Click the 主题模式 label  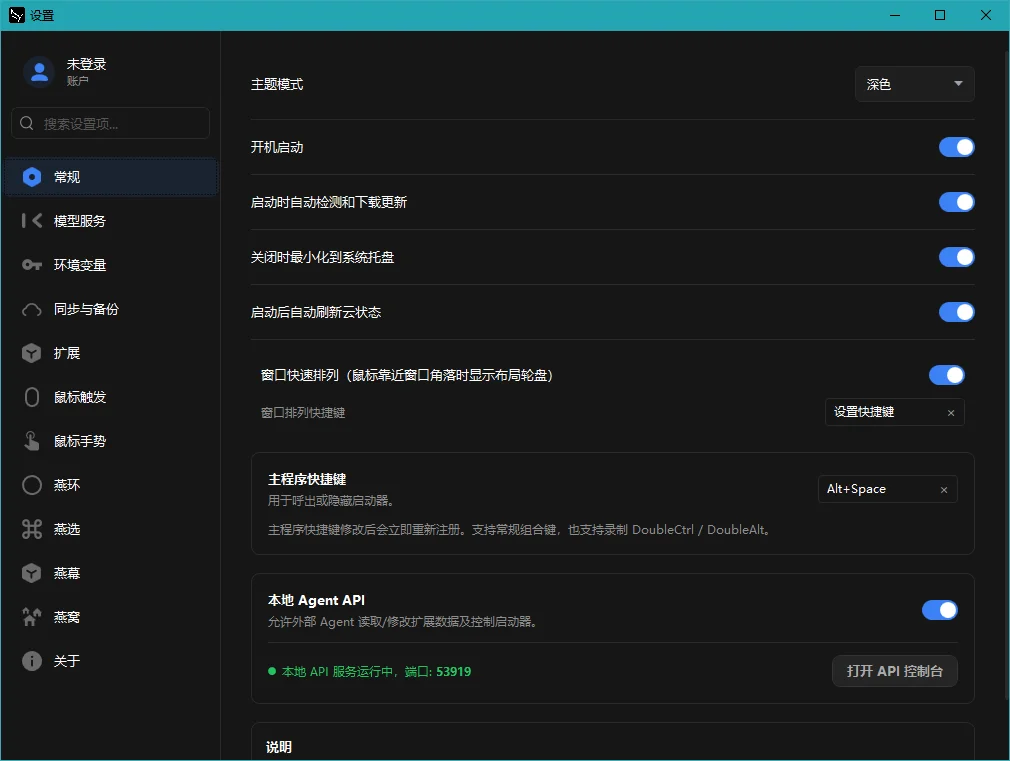tap(277, 84)
